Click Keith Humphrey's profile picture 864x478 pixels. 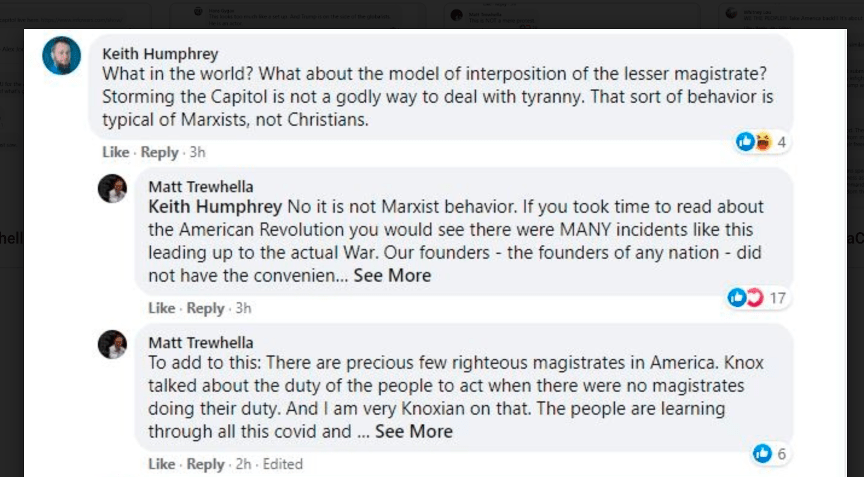[61, 56]
